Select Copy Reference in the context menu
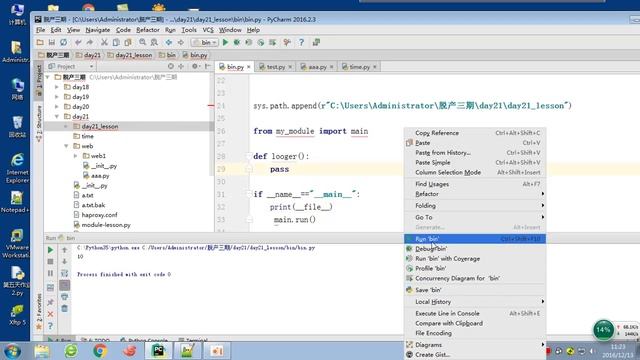 coord(475,133)
